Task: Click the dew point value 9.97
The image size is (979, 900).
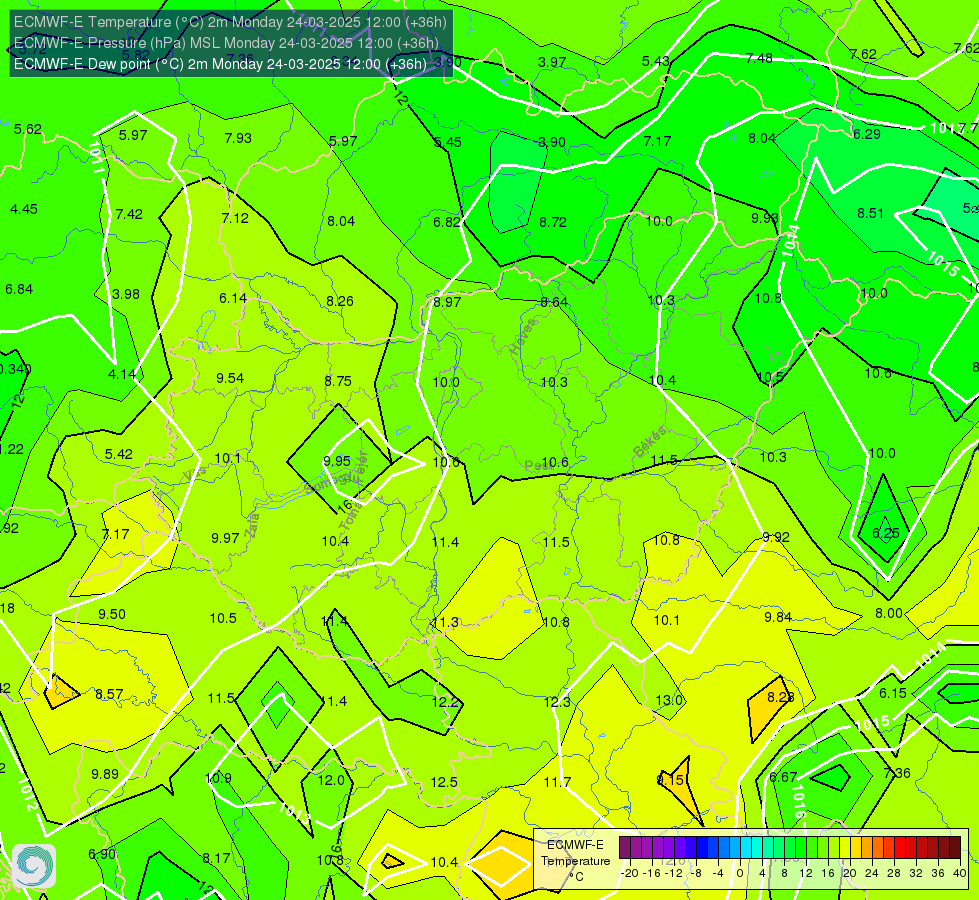Action: 225,538
